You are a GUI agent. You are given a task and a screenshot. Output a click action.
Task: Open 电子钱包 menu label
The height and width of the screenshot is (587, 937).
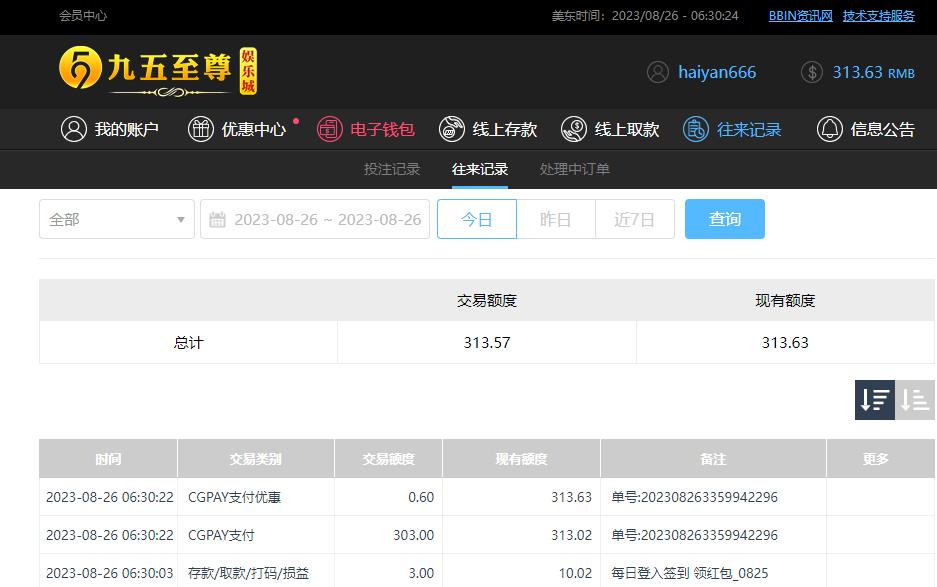point(382,129)
